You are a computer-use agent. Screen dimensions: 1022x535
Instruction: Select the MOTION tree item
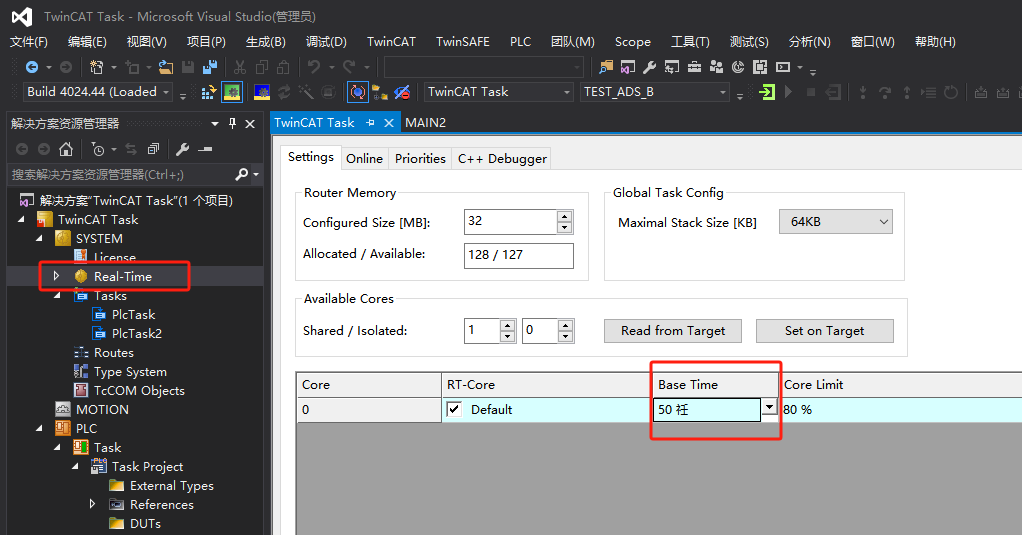pos(102,409)
